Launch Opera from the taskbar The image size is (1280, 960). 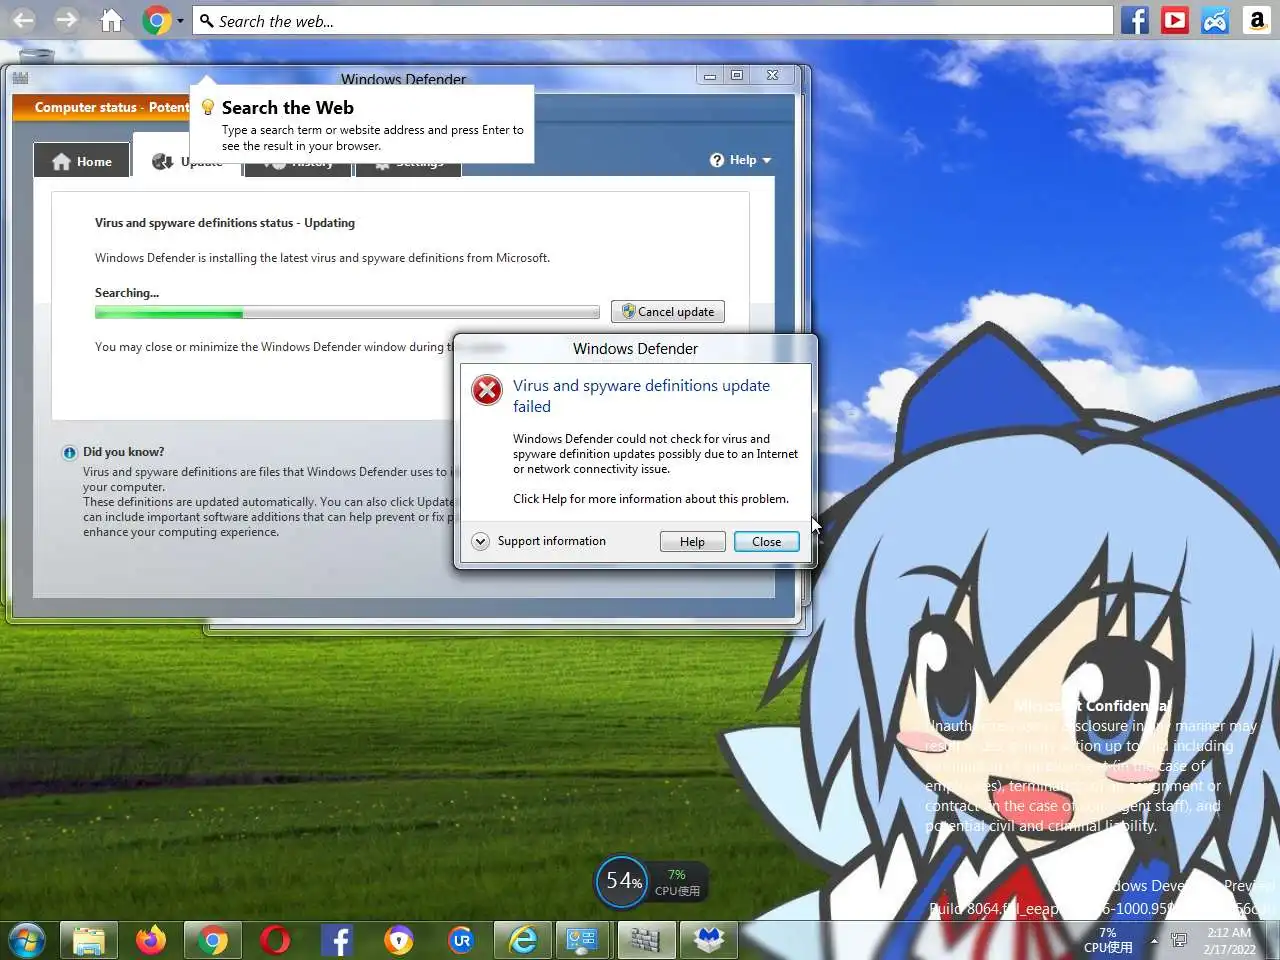(x=275, y=940)
